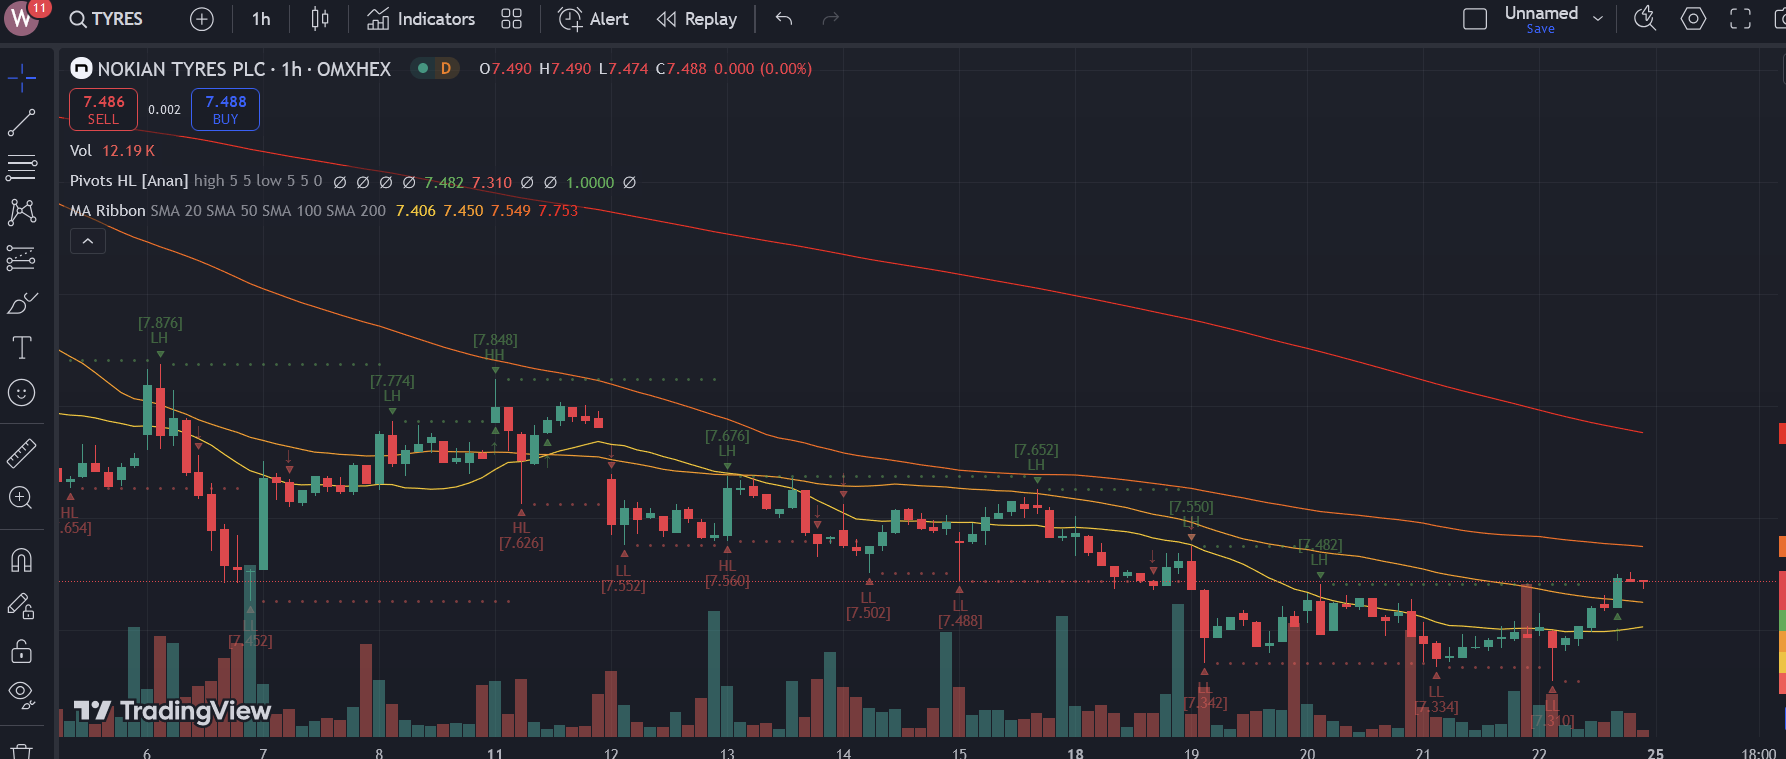Undo the last chart action

tap(784, 19)
